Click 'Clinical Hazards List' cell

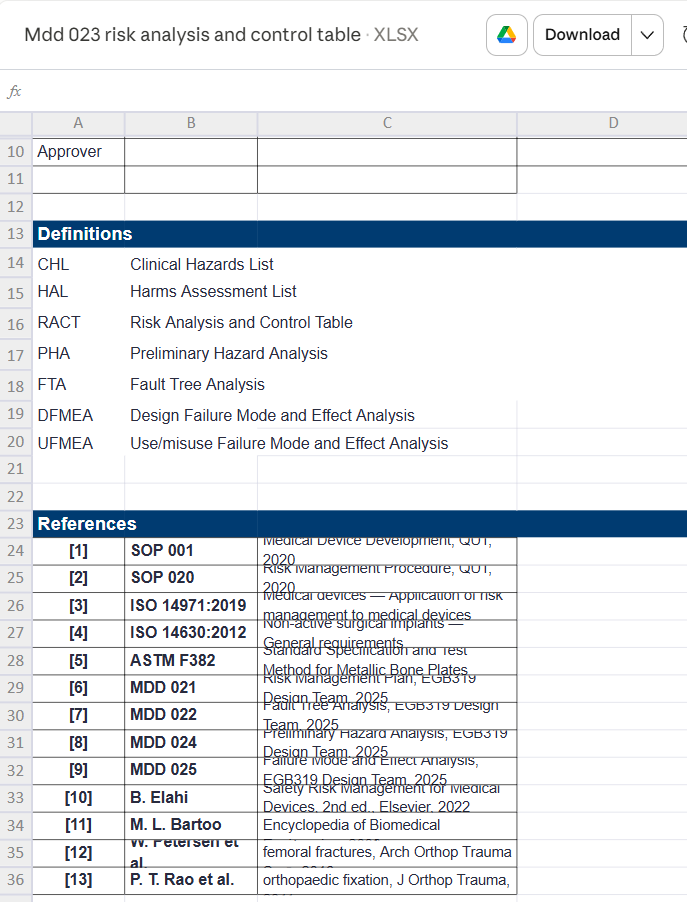[x=201, y=264]
